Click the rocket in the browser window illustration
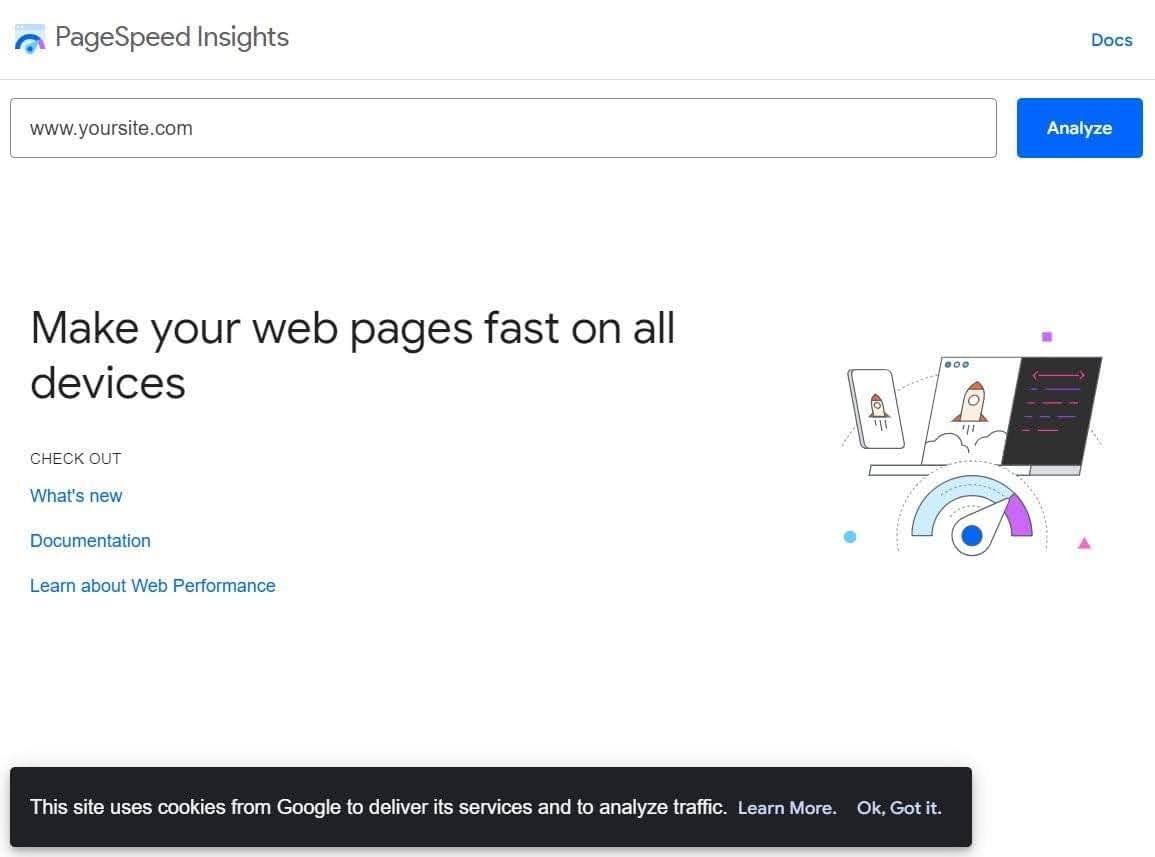This screenshot has width=1155, height=857. point(970,403)
